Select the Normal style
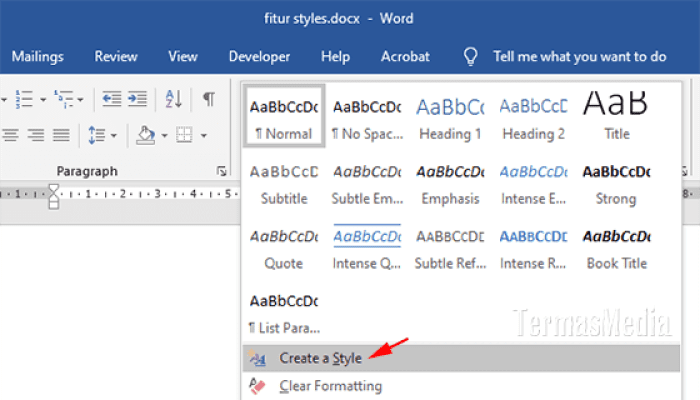Screen dimensions: 700x400 click(284, 116)
